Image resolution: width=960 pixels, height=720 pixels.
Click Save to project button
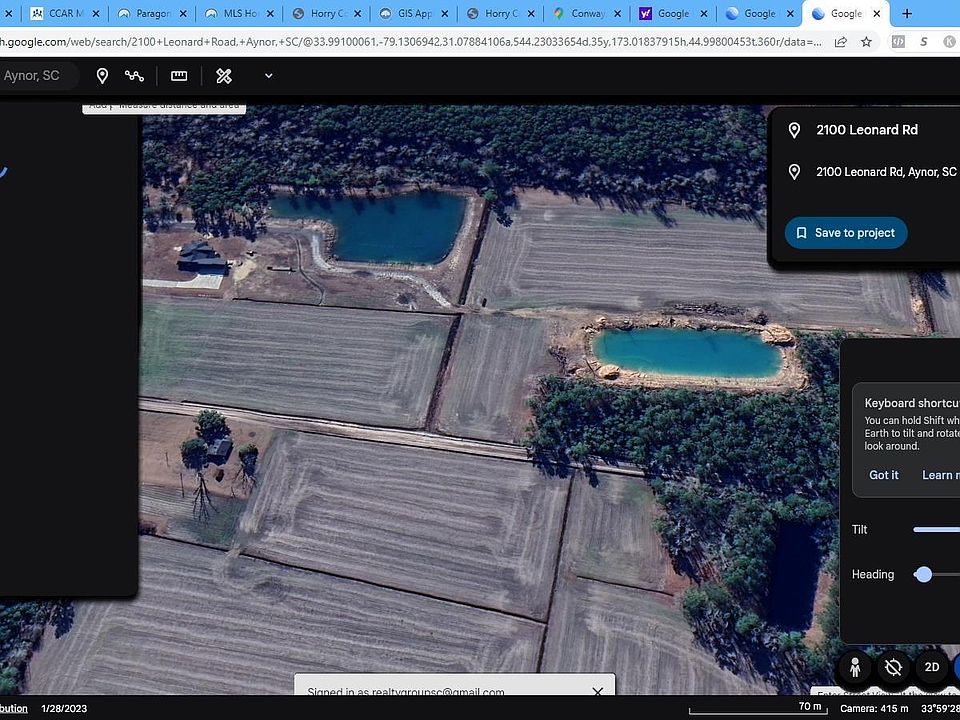pyautogui.click(x=846, y=233)
